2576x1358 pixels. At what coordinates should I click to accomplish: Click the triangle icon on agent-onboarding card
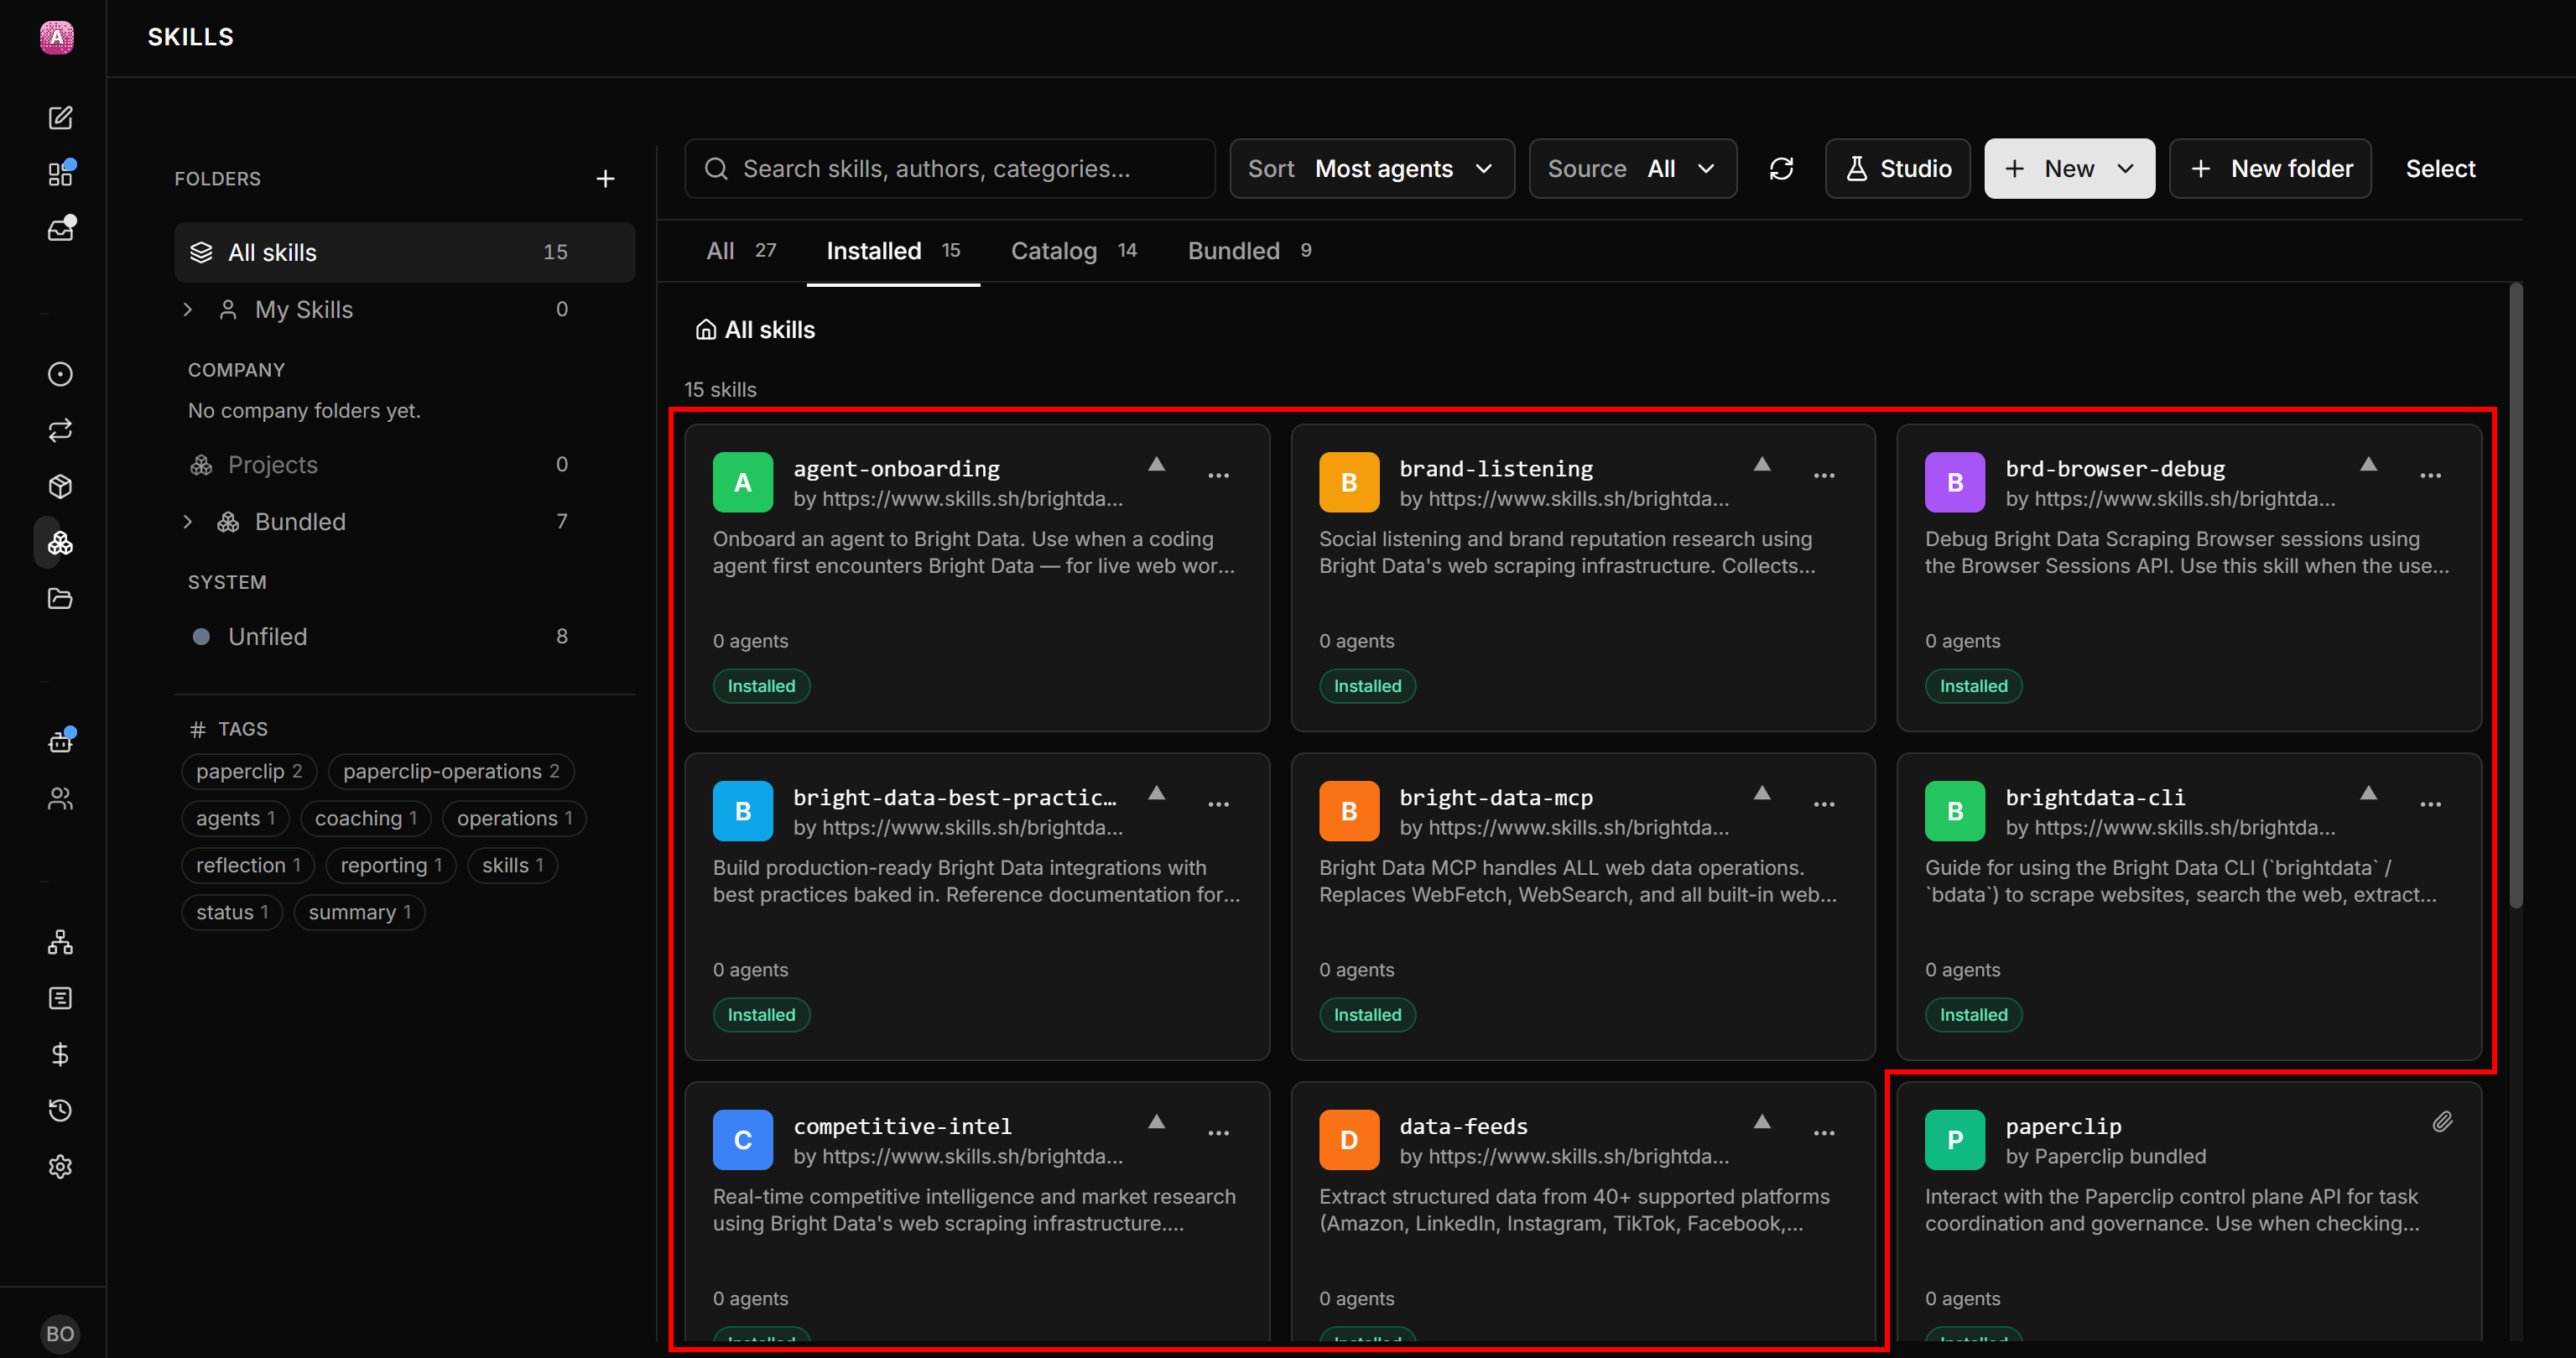1156,464
